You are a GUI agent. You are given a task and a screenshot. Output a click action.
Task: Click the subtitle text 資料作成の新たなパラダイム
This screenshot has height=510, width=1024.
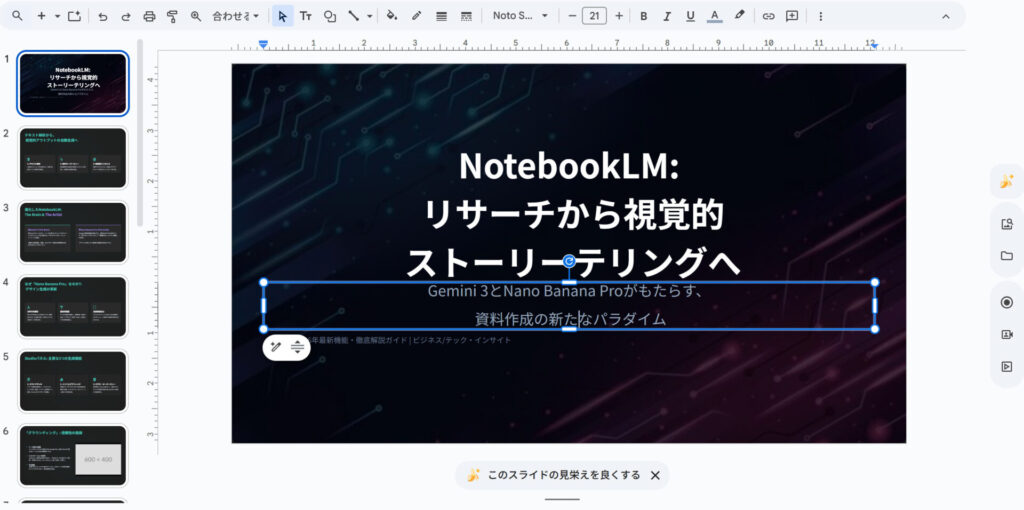coord(569,319)
